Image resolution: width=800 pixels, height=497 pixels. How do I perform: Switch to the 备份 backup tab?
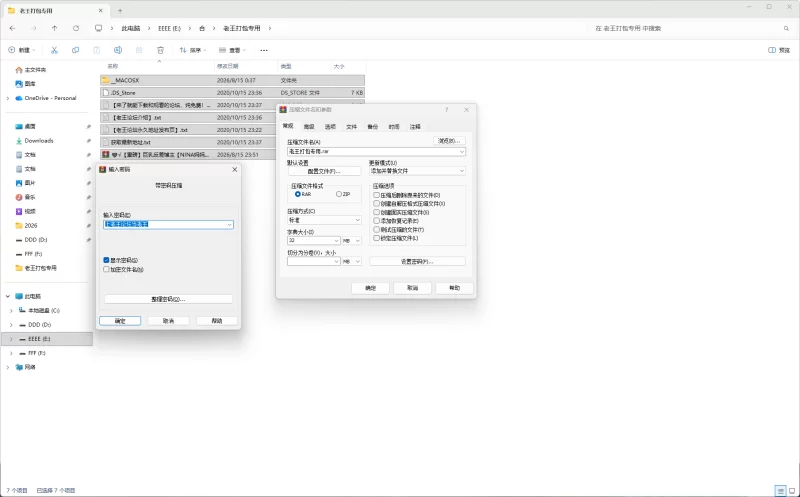point(372,127)
